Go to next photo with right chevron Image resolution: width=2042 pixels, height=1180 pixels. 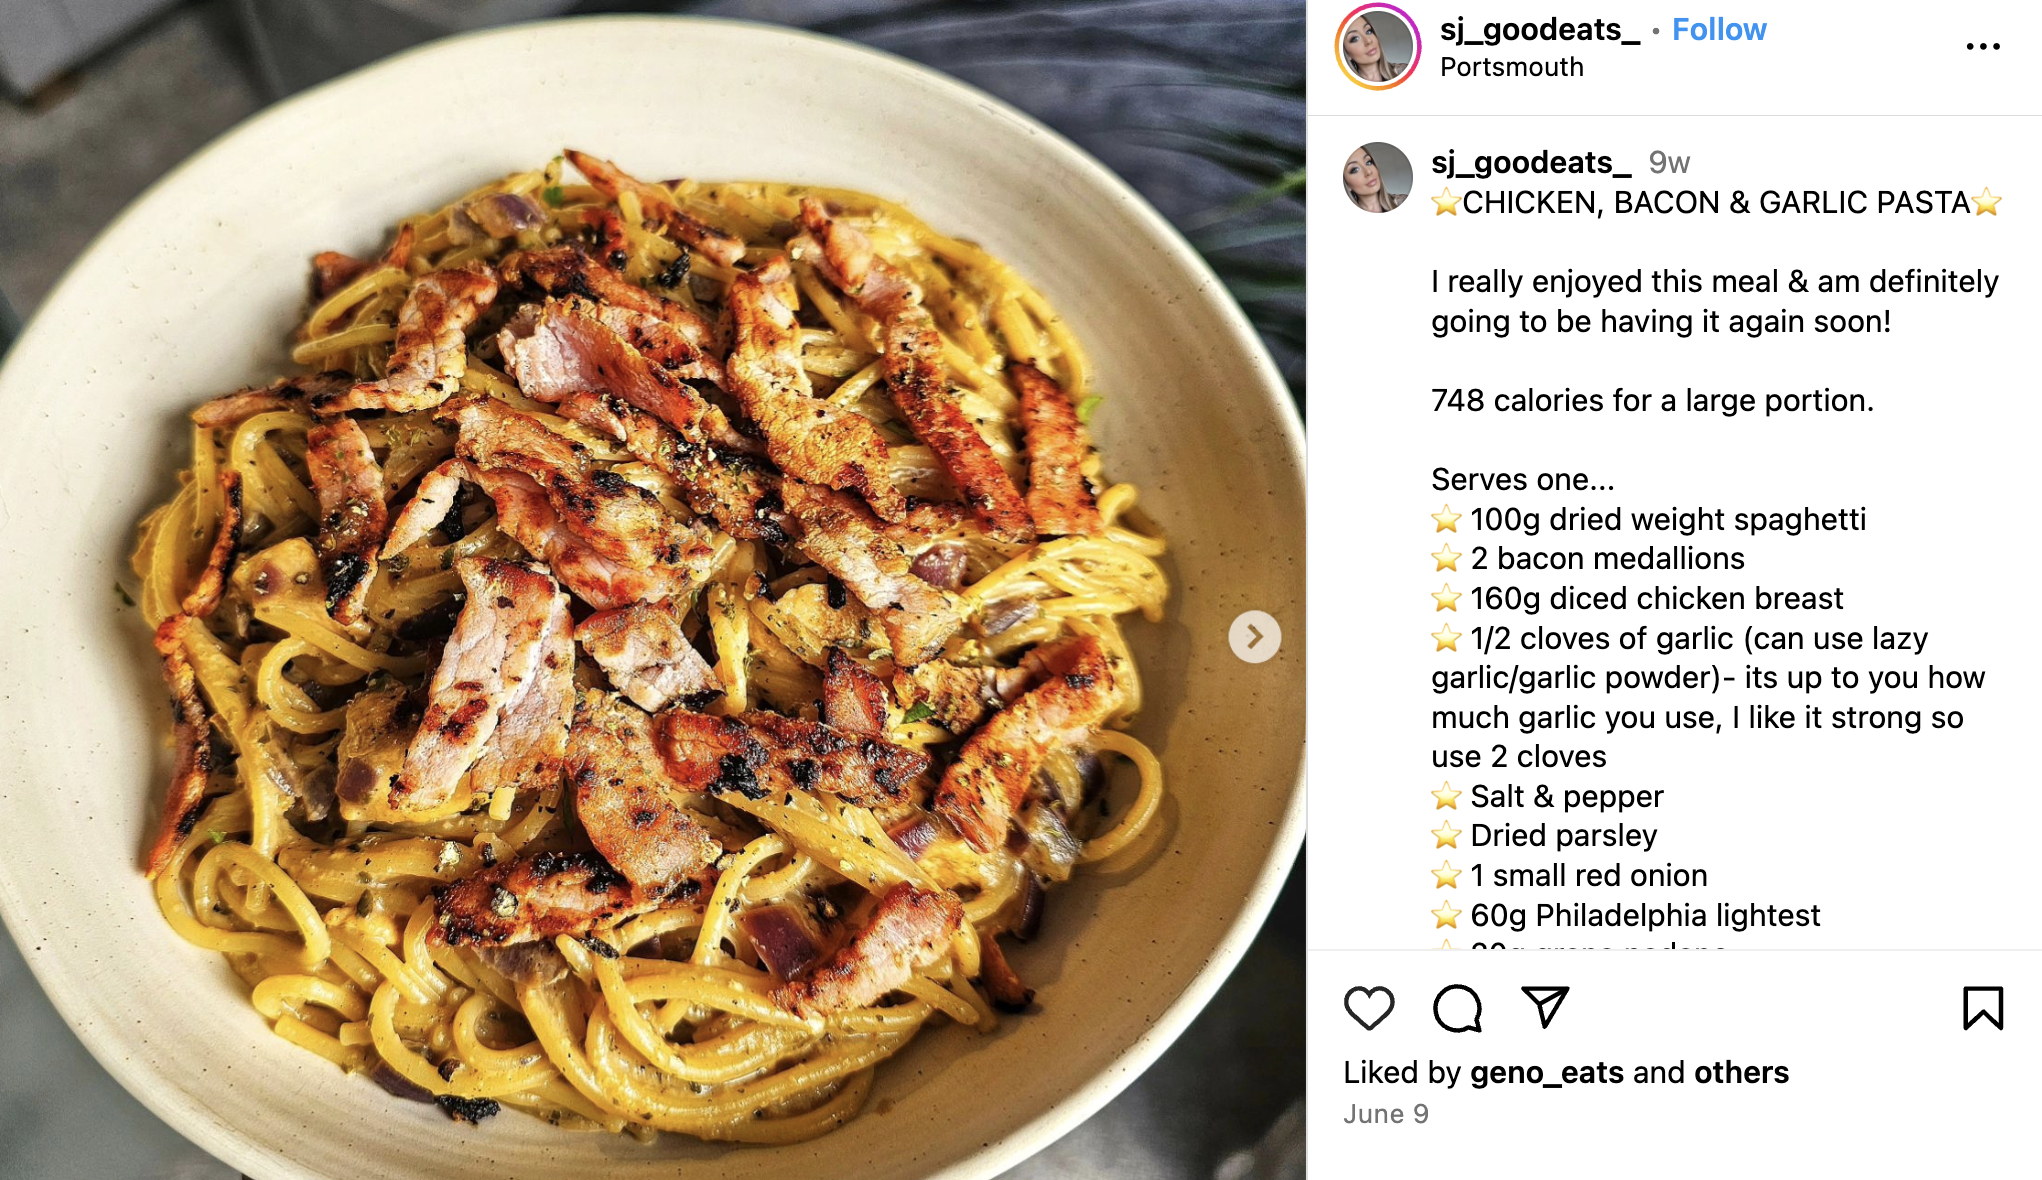click(1254, 637)
